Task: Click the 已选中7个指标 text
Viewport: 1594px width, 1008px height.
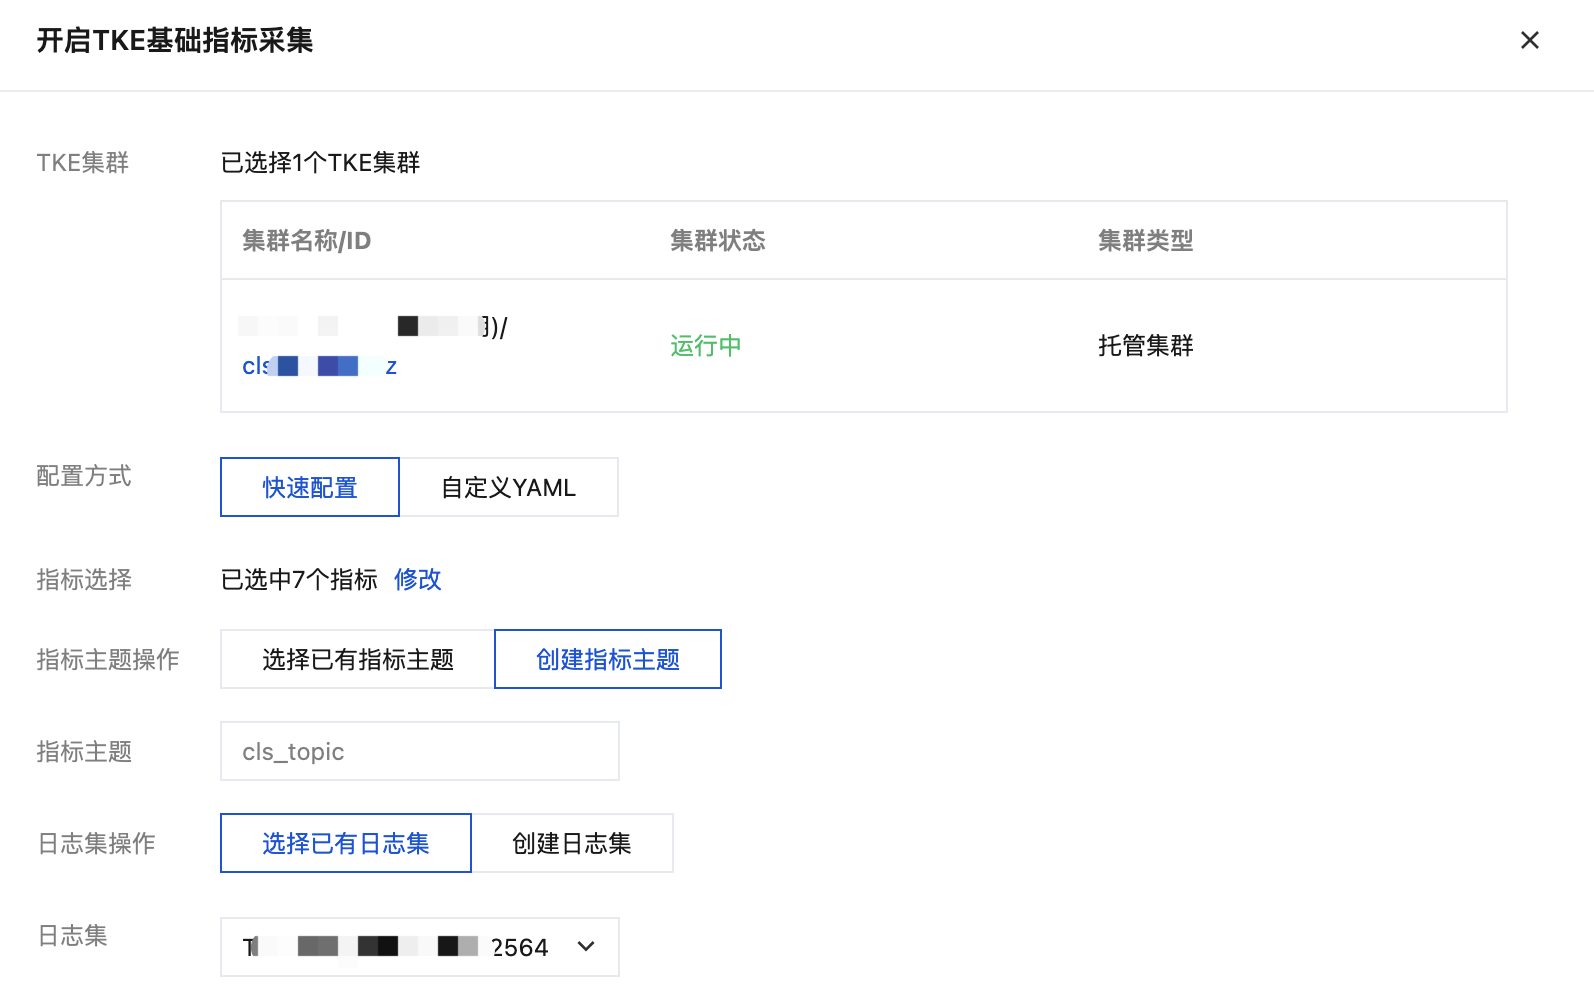Action: [299, 579]
